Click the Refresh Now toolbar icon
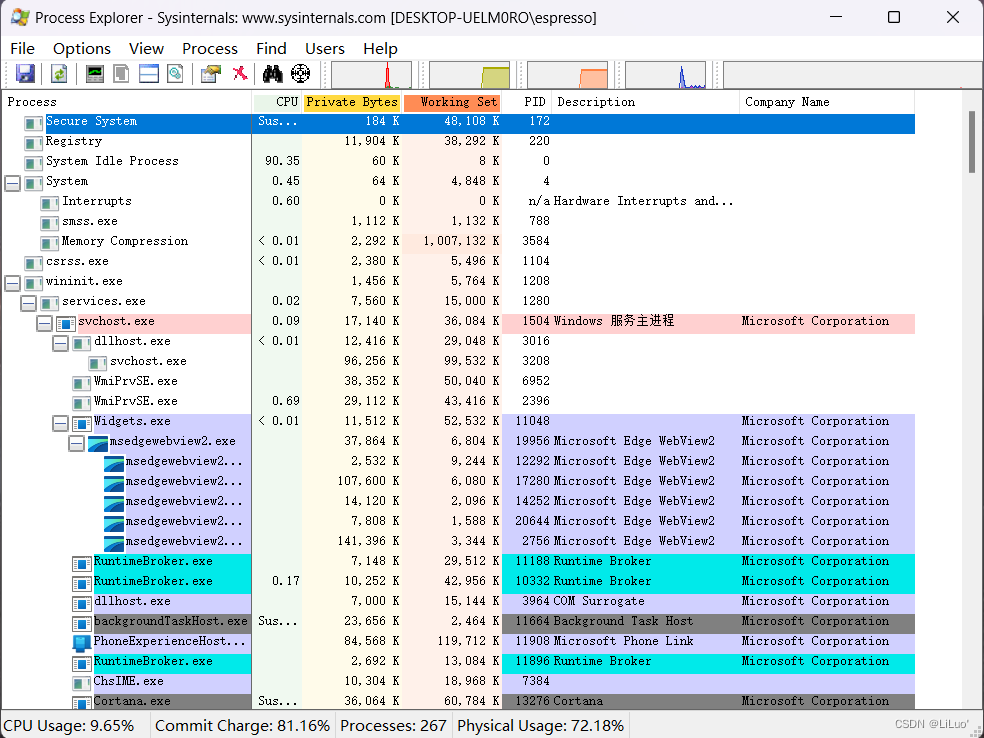Image resolution: width=984 pixels, height=738 pixels. pyautogui.click(x=59, y=74)
